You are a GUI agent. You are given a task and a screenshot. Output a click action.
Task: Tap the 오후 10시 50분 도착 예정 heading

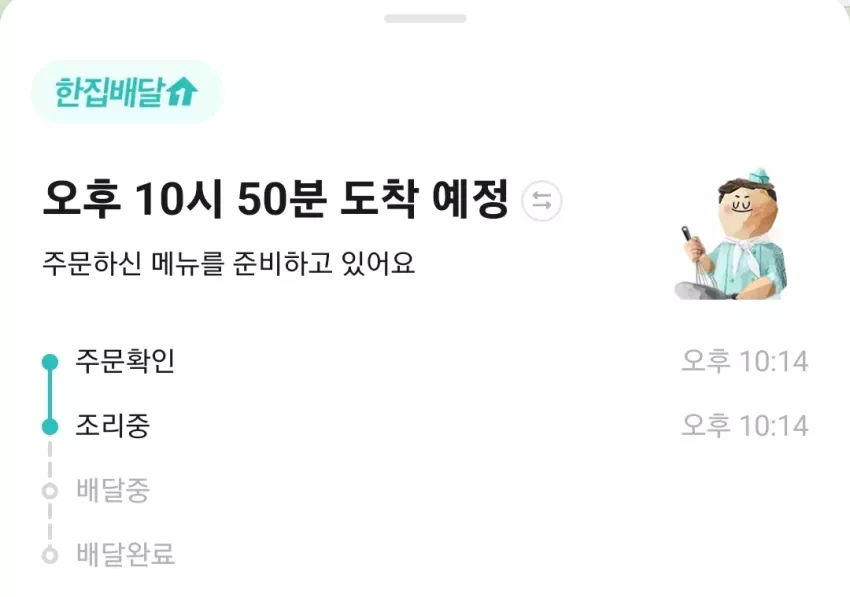[x=276, y=198]
